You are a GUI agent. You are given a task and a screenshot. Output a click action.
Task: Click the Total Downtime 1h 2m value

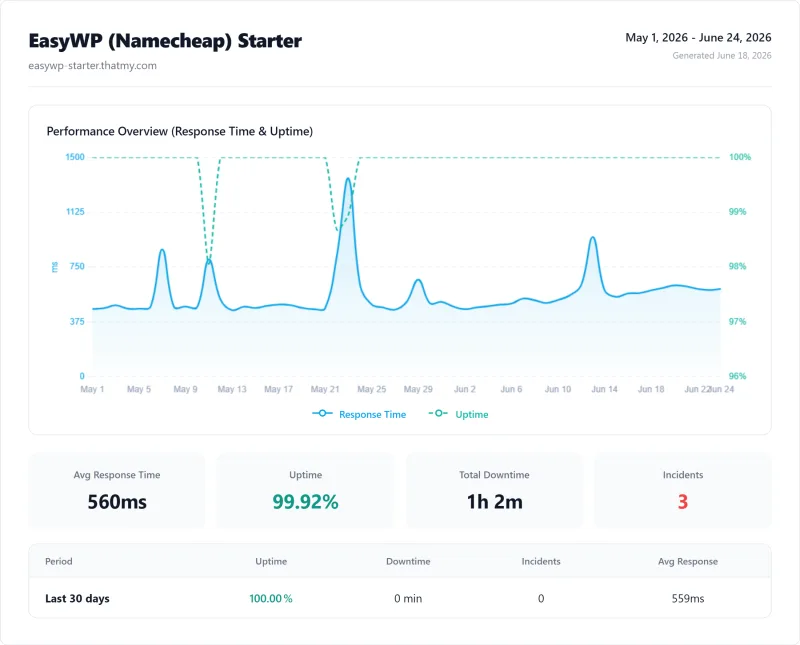494,502
